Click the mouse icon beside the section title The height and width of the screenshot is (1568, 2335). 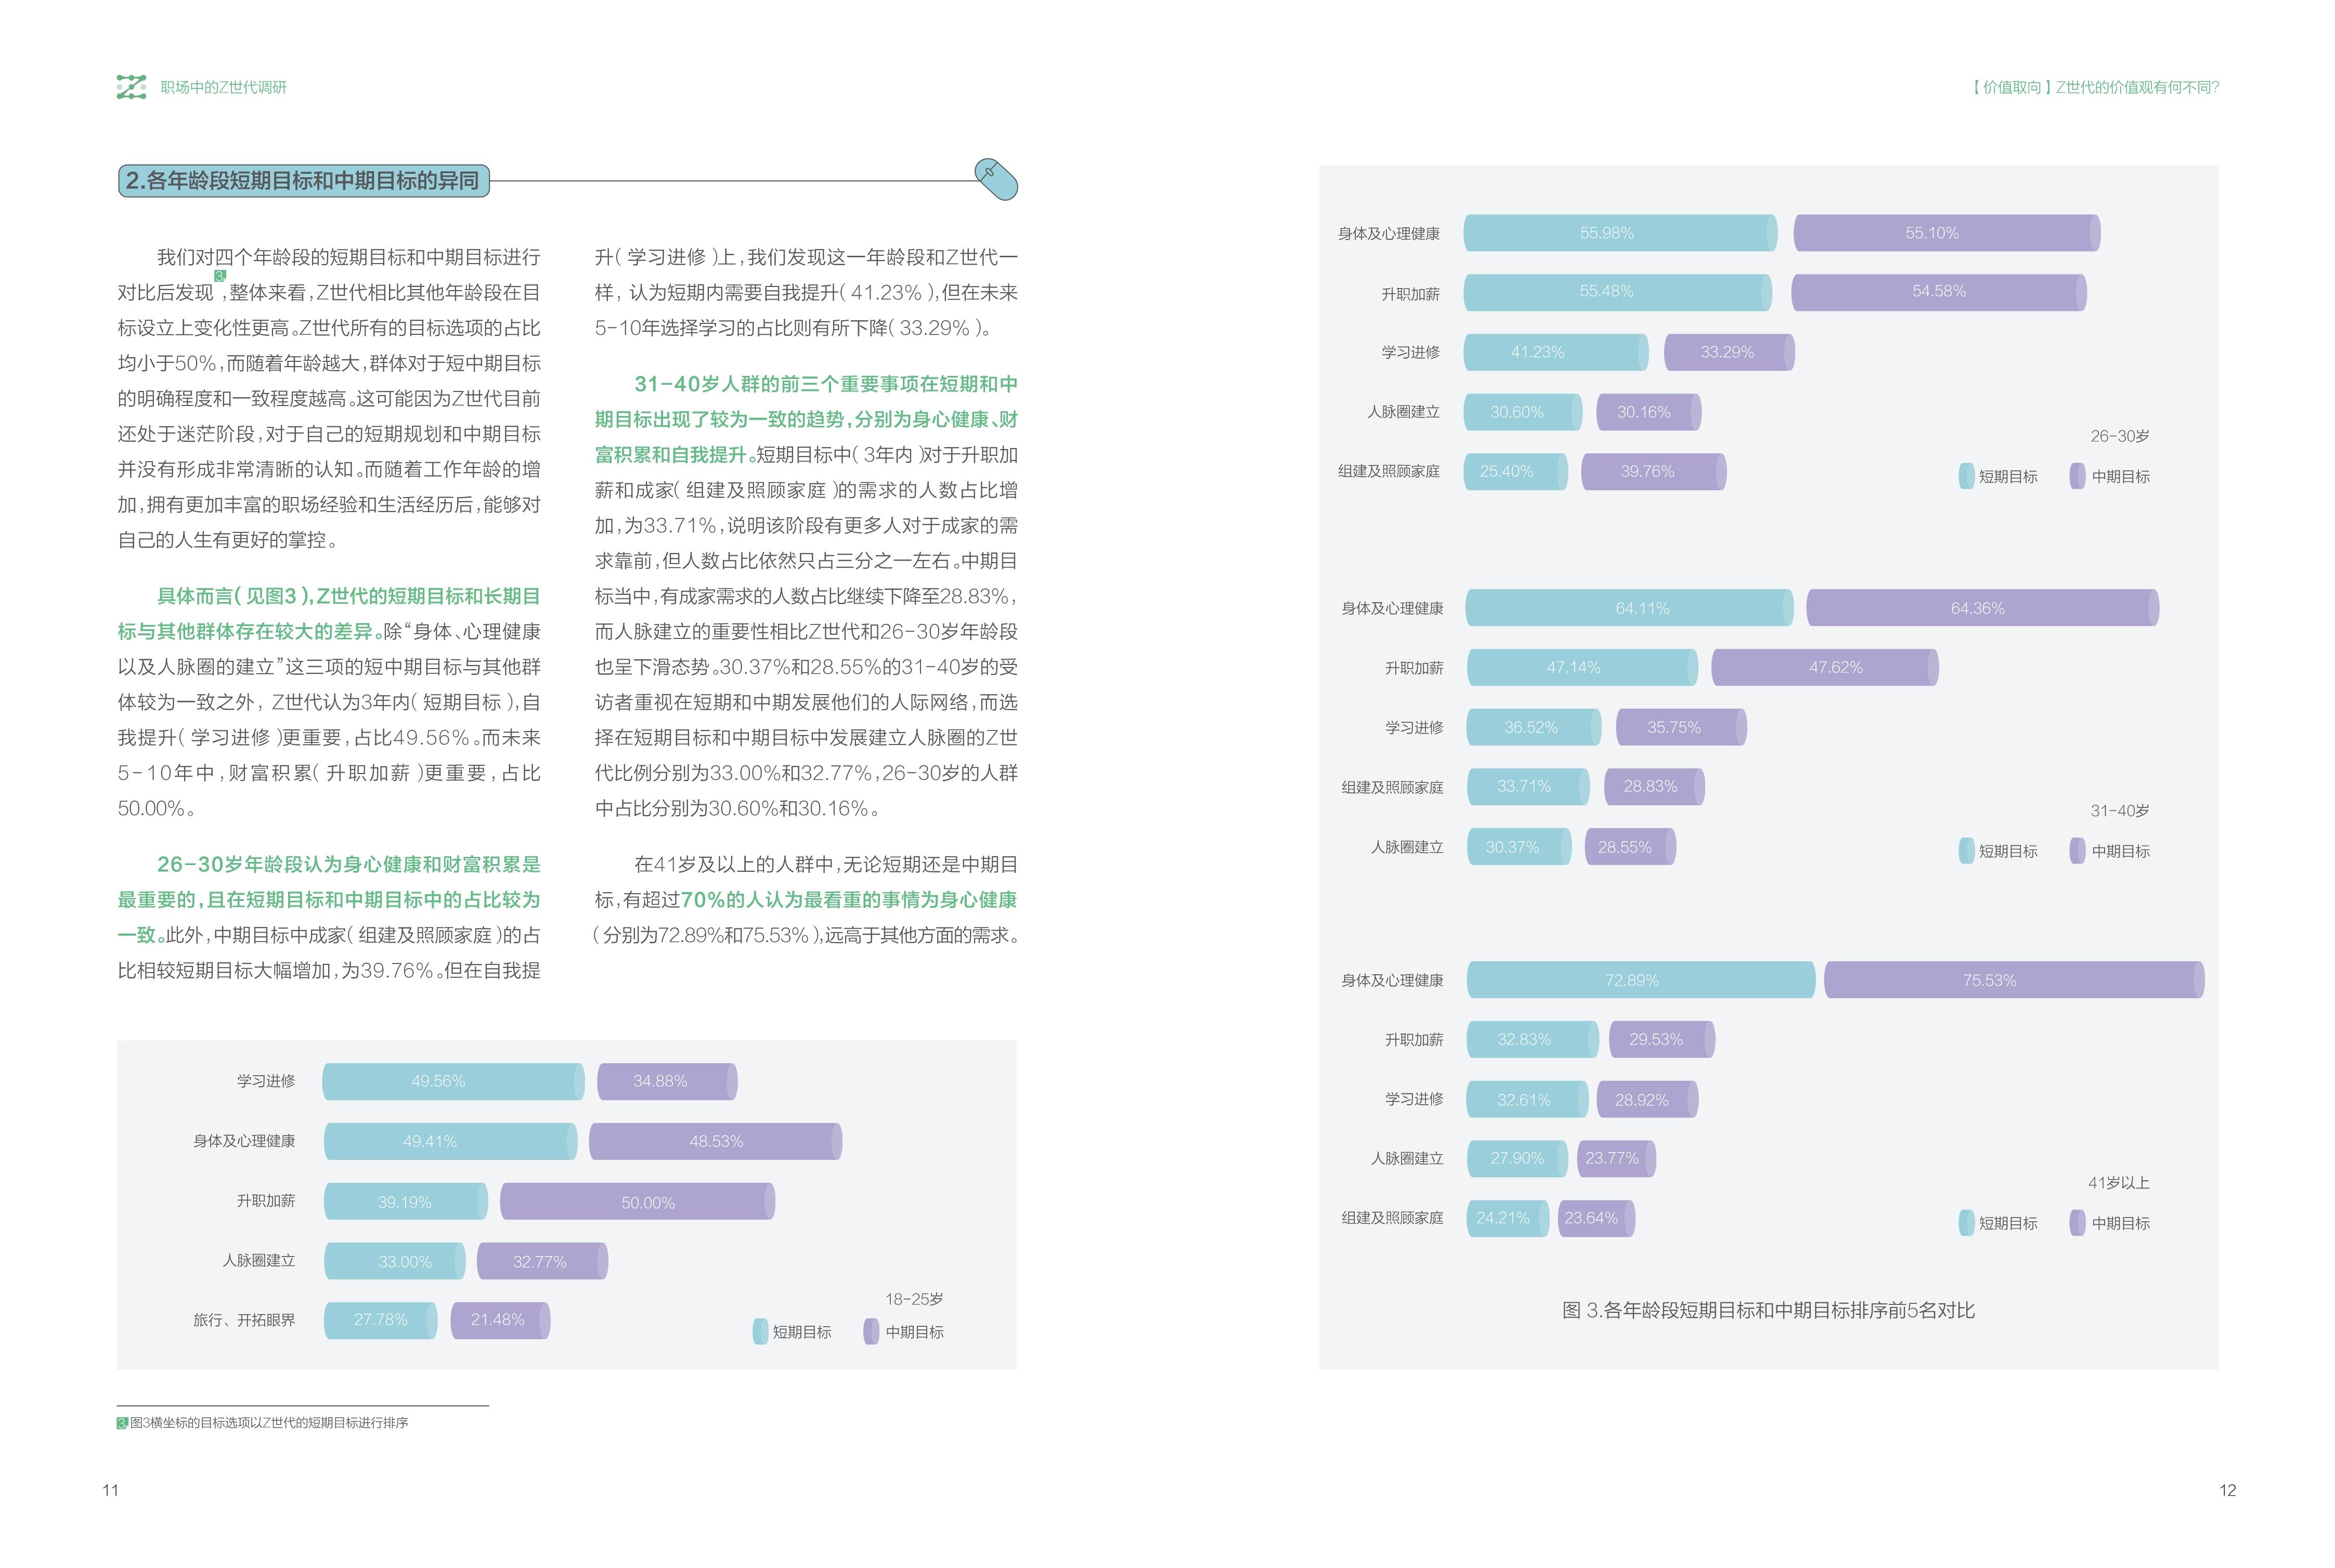(996, 179)
